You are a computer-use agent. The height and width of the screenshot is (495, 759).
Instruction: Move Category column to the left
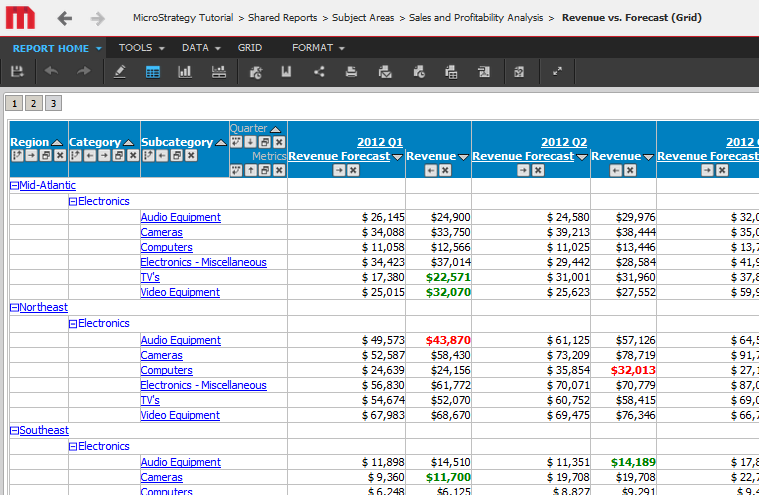(x=90, y=156)
